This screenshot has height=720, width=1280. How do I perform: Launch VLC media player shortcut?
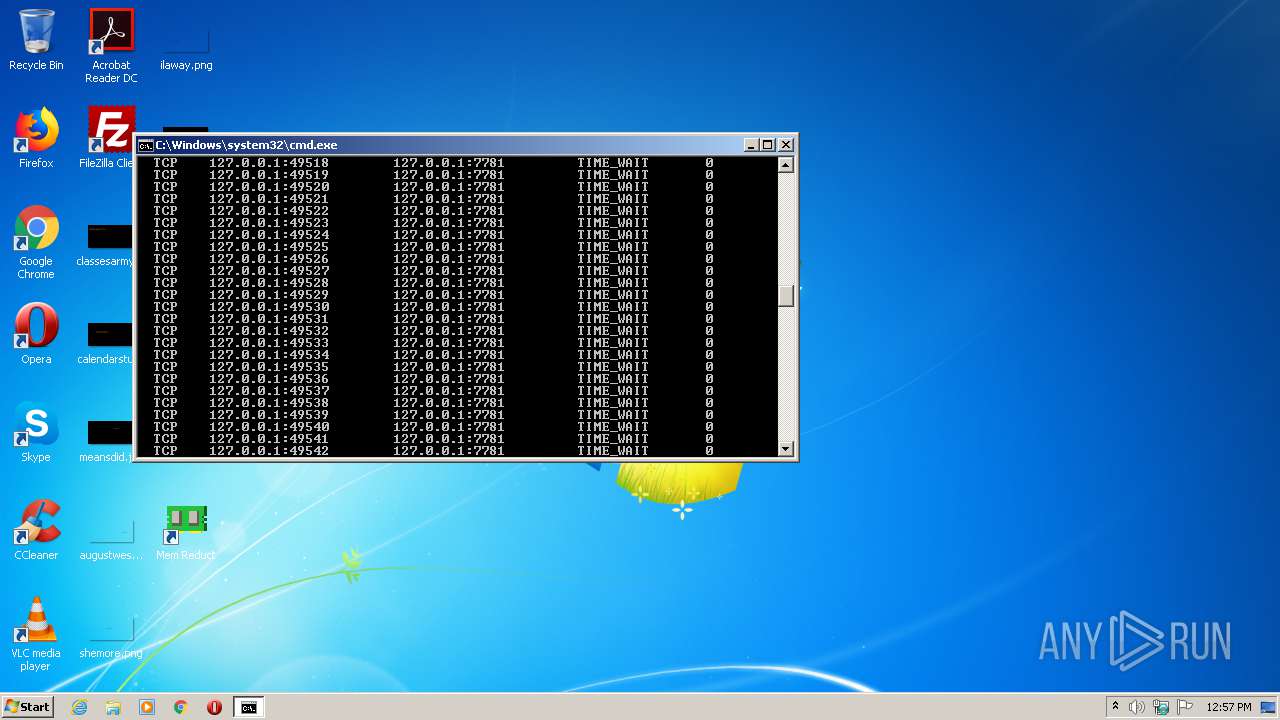click(x=36, y=634)
